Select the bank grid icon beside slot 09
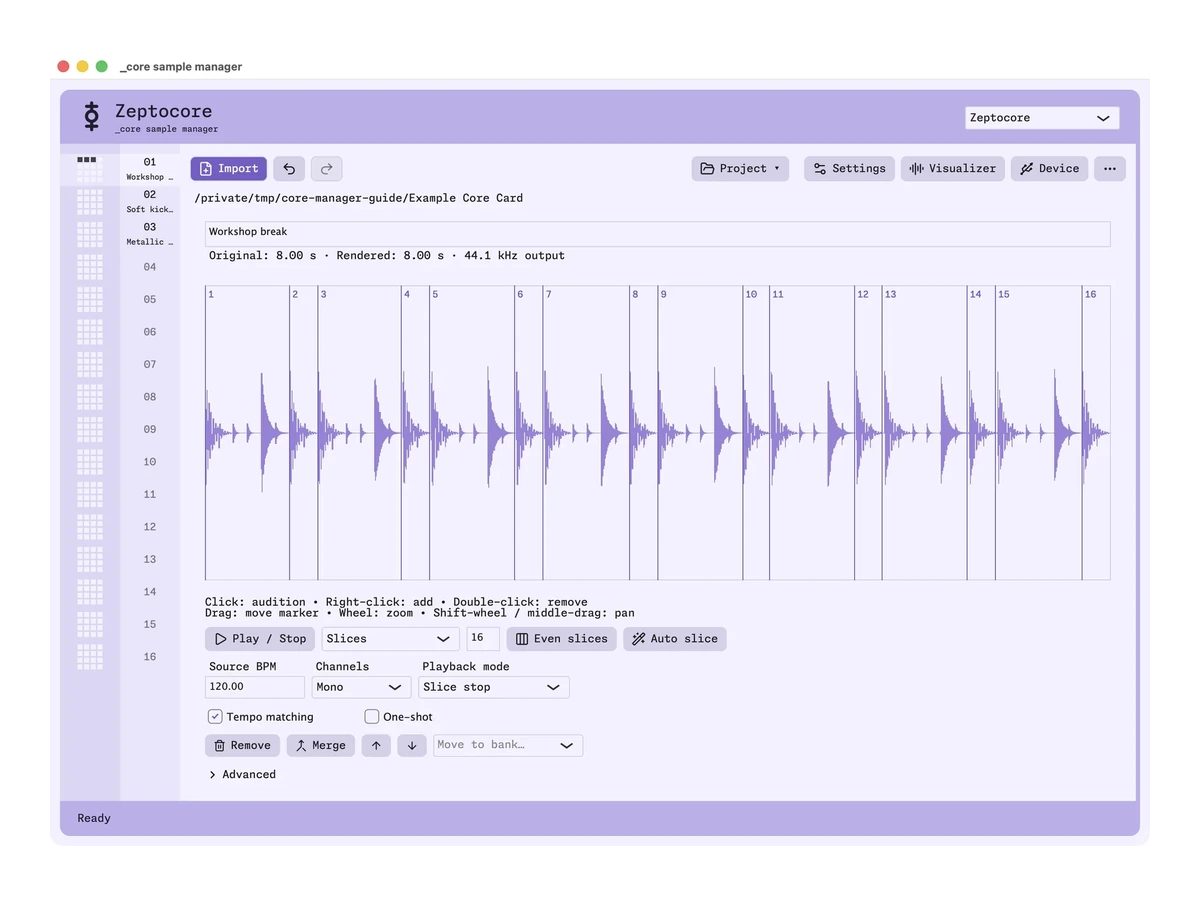 [x=90, y=429]
